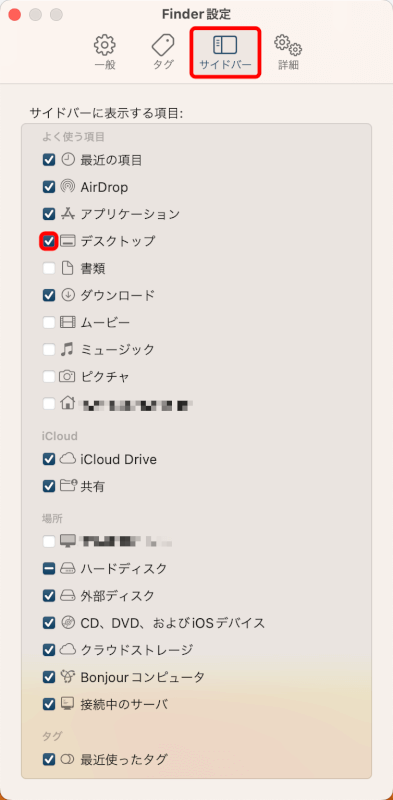Screen dimensions: 393x800
Task: Enable the 書類 checkbox
Action: pos(48,268)
